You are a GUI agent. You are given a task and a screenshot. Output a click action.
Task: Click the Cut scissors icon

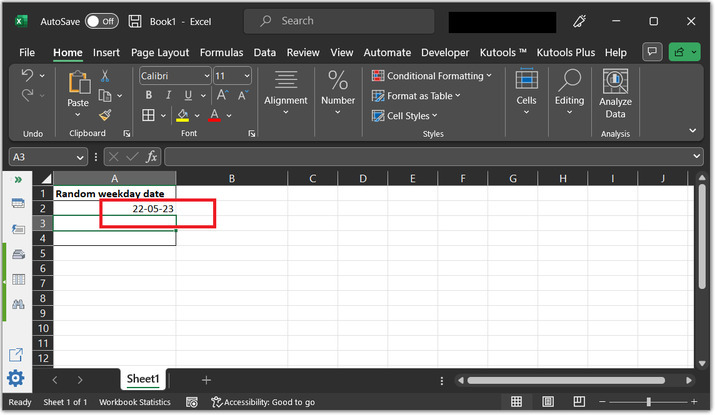point(105,75)
